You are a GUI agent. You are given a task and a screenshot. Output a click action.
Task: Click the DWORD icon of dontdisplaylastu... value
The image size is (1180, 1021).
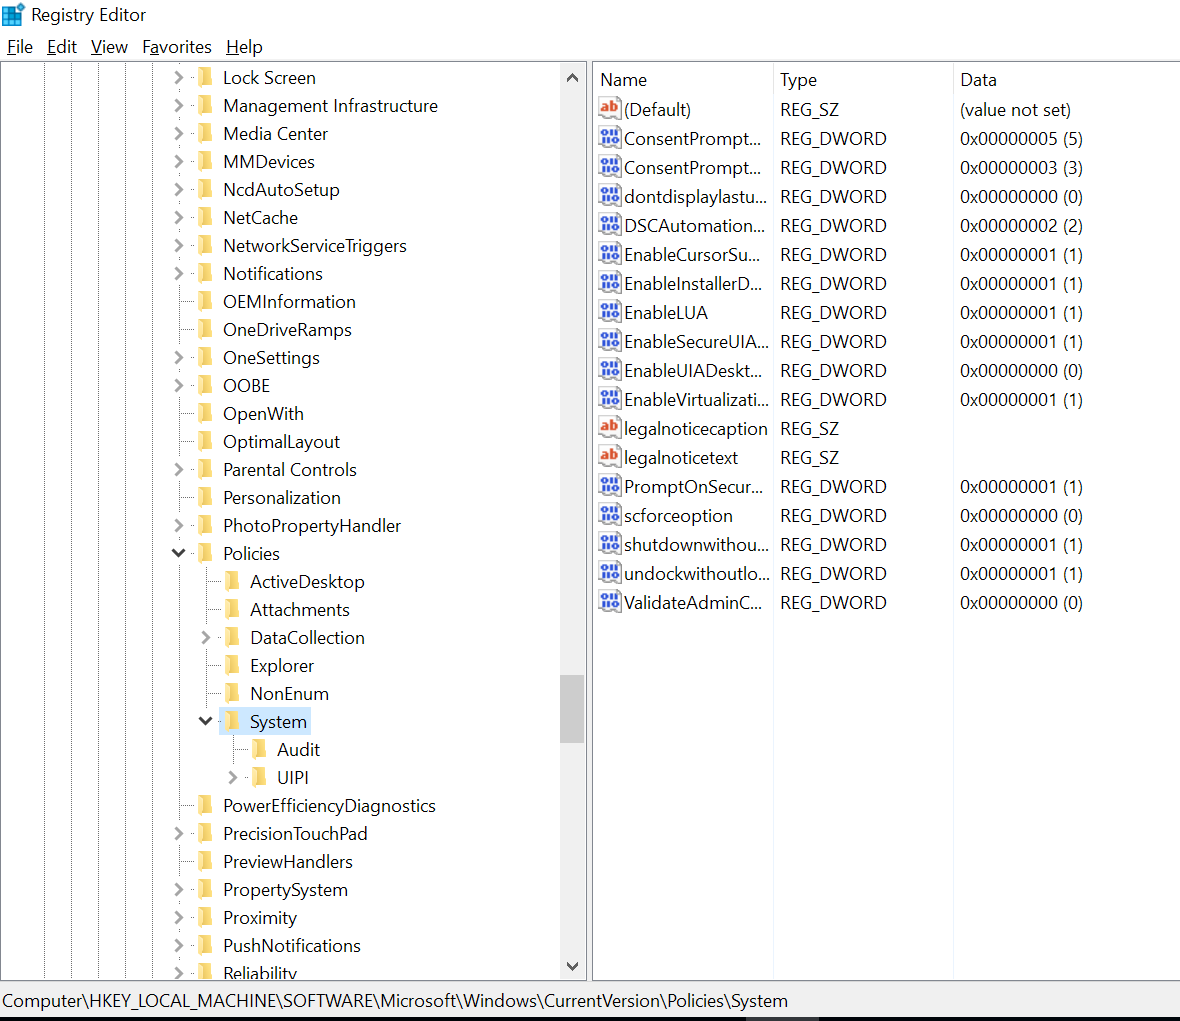pos(610,196)
